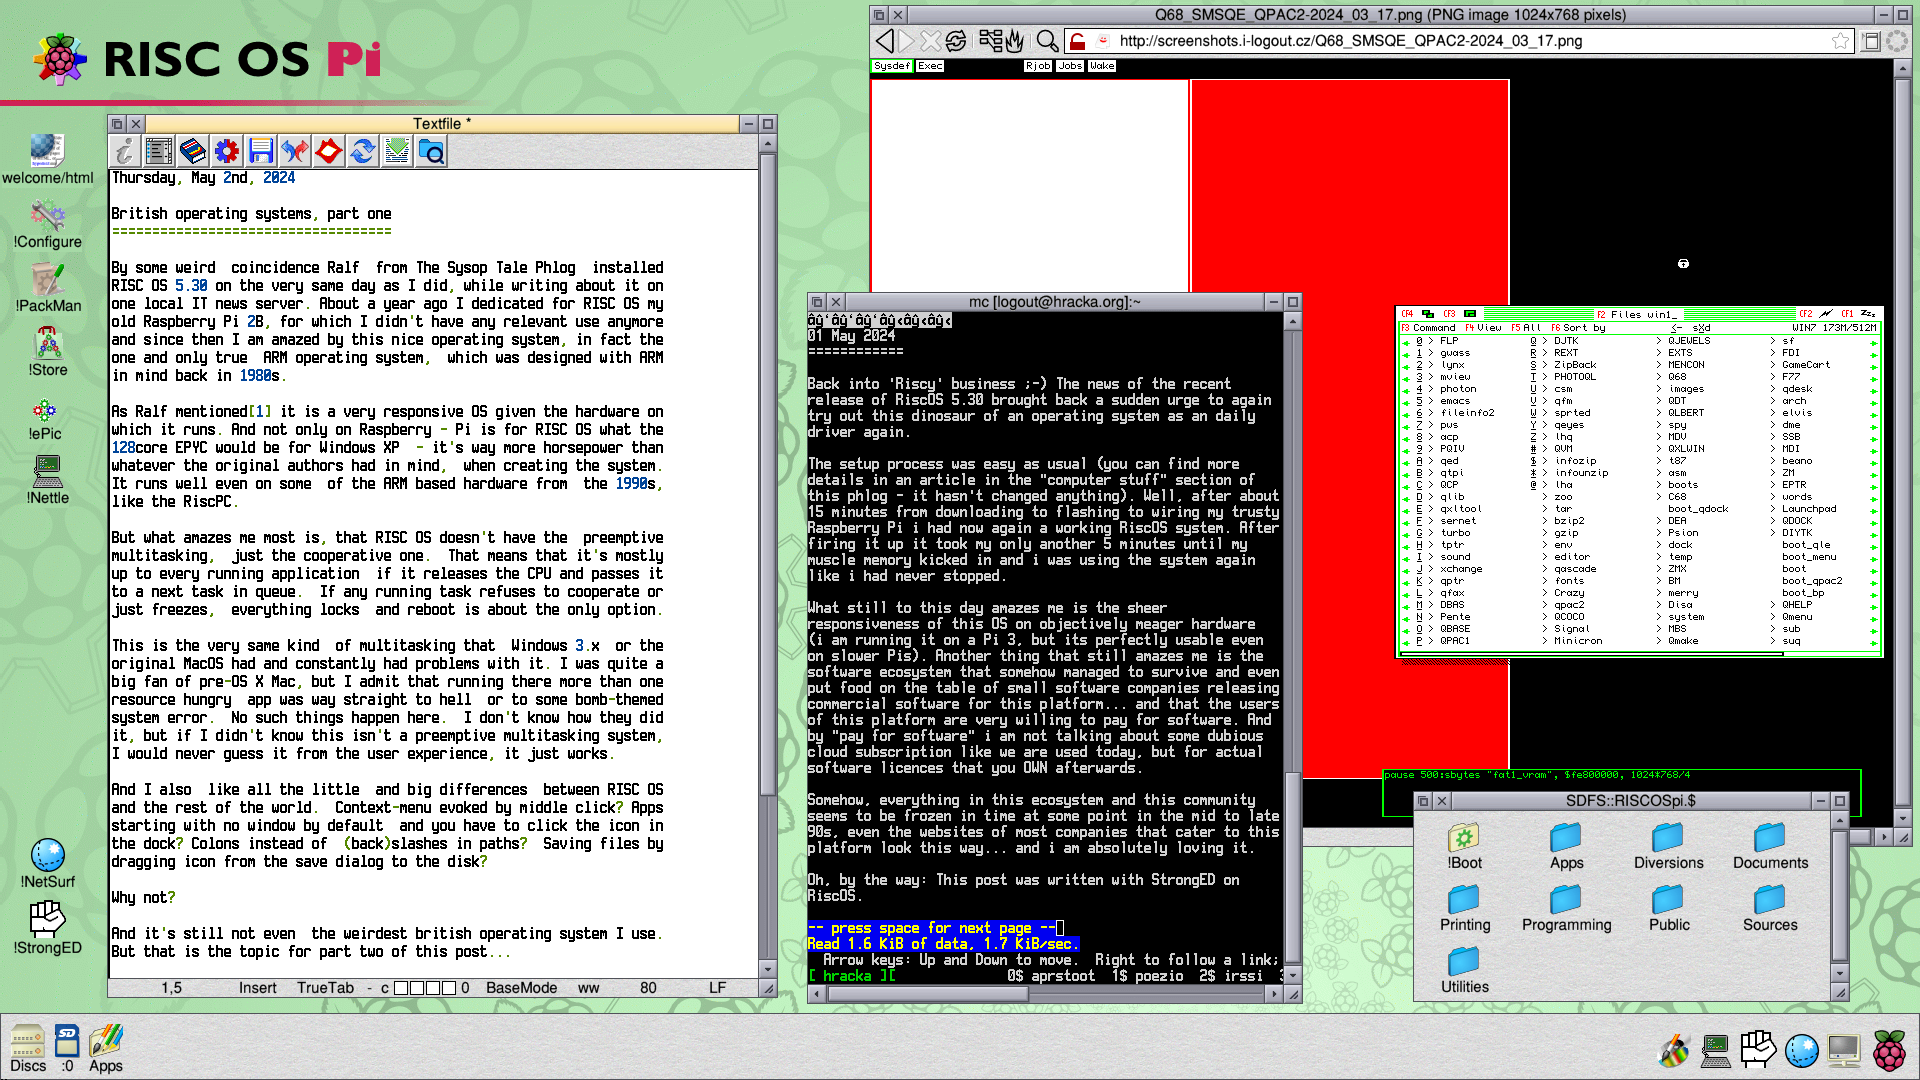Image resolution: width=1920 pixels, height=1080 pixels.
Task: Click LF line ending selector in status bar
Action: click(x=717, y=988)
